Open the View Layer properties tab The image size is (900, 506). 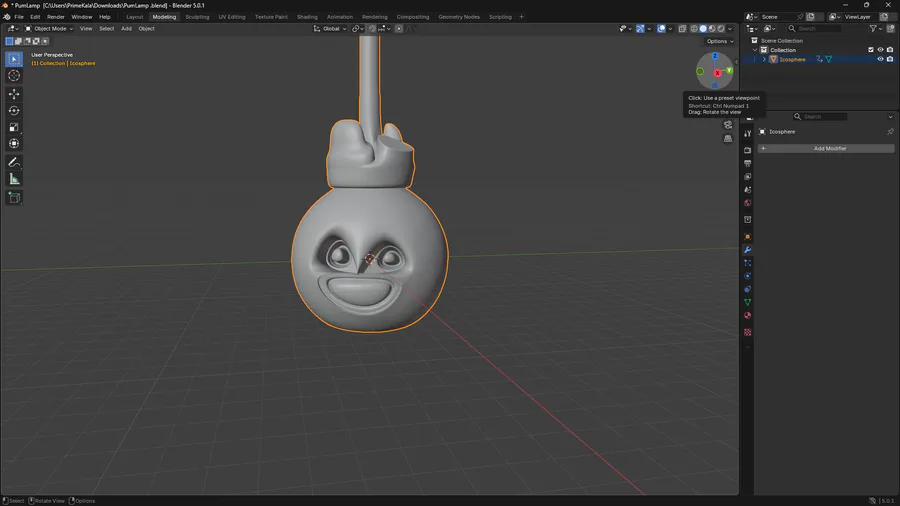(747, 177)
